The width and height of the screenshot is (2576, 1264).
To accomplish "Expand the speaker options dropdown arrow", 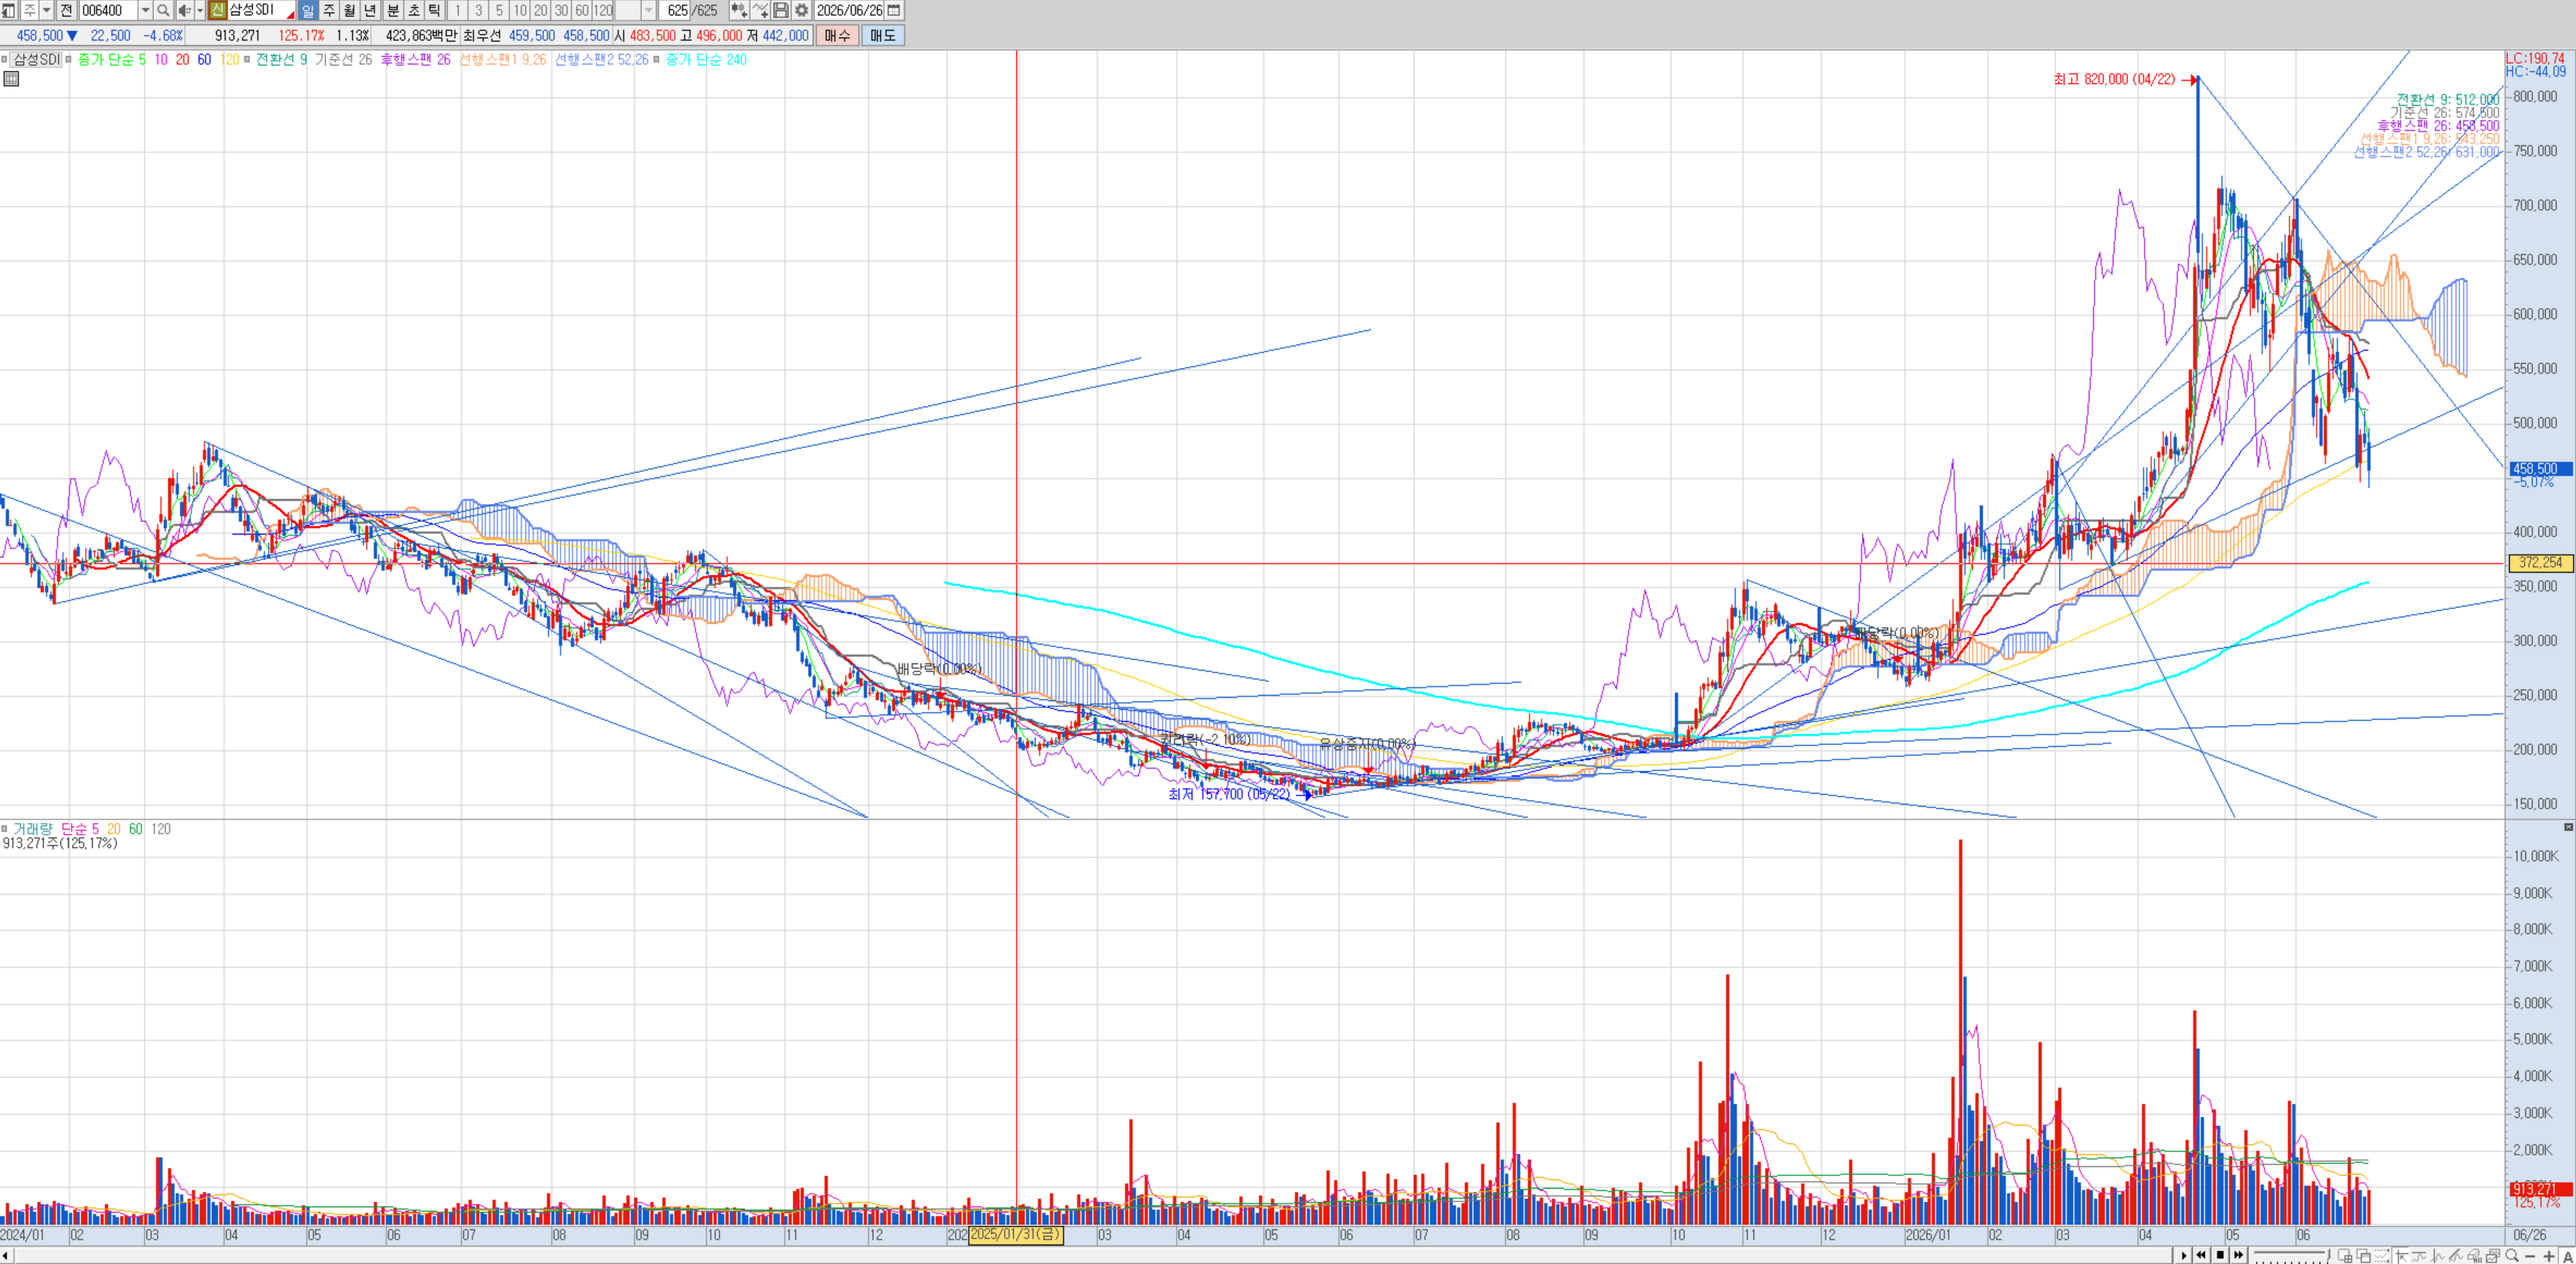I will [200, 10].
